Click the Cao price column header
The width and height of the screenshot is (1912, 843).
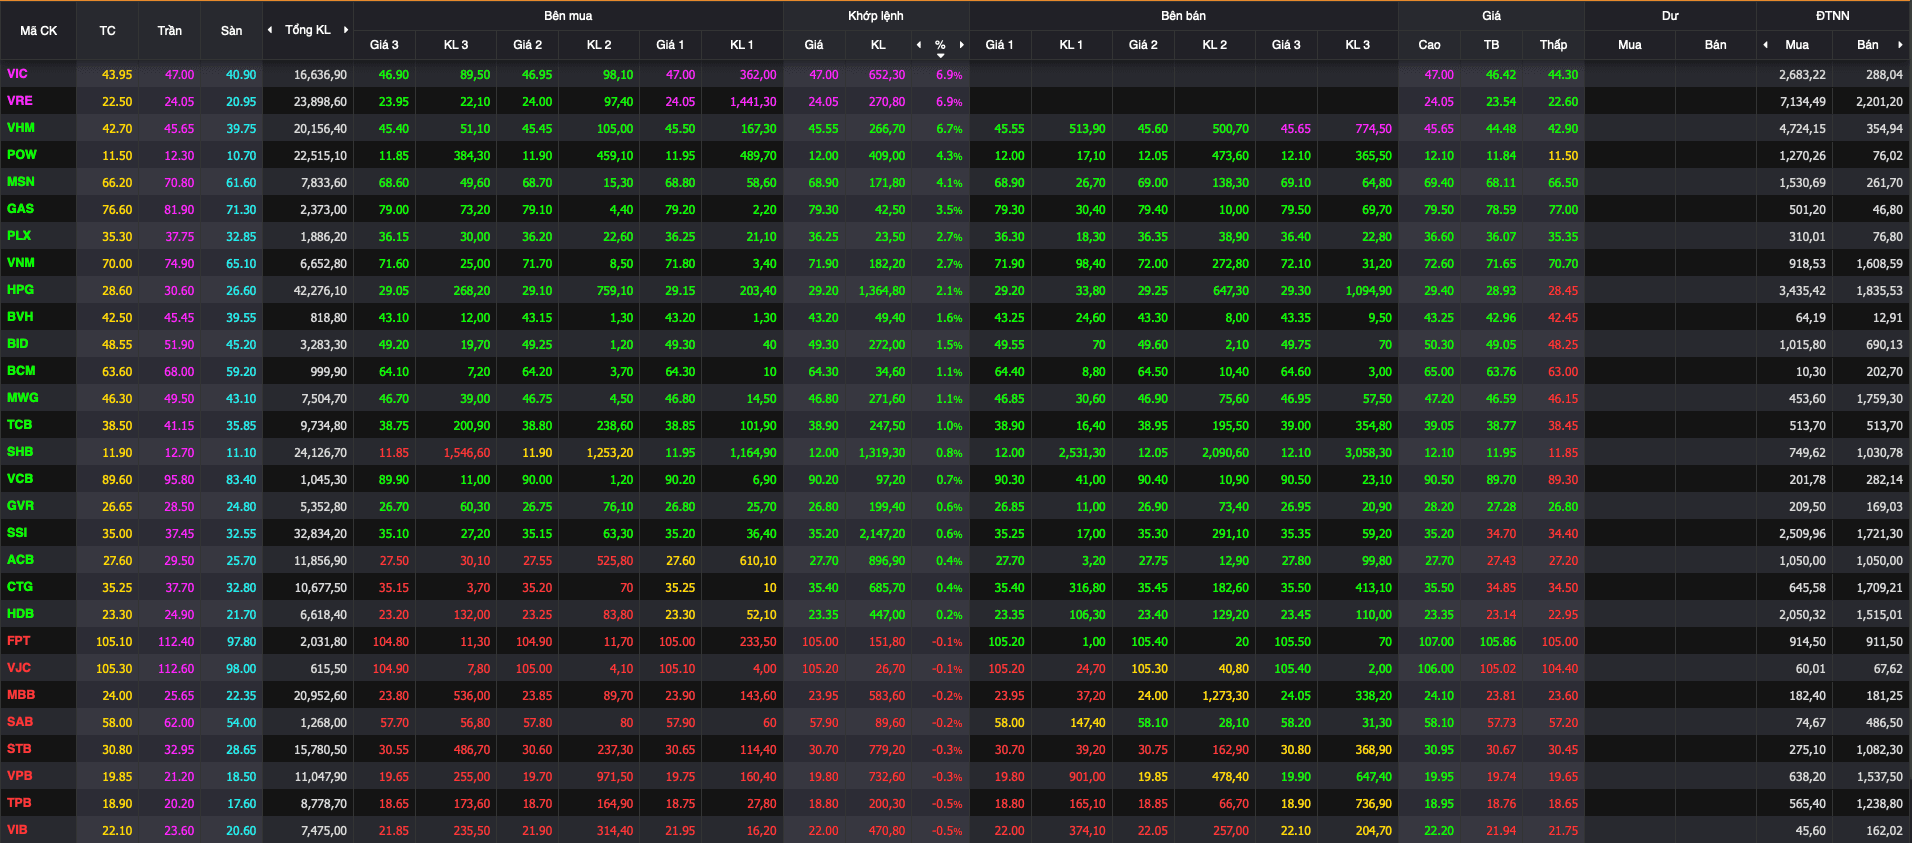pos(1429,44)
